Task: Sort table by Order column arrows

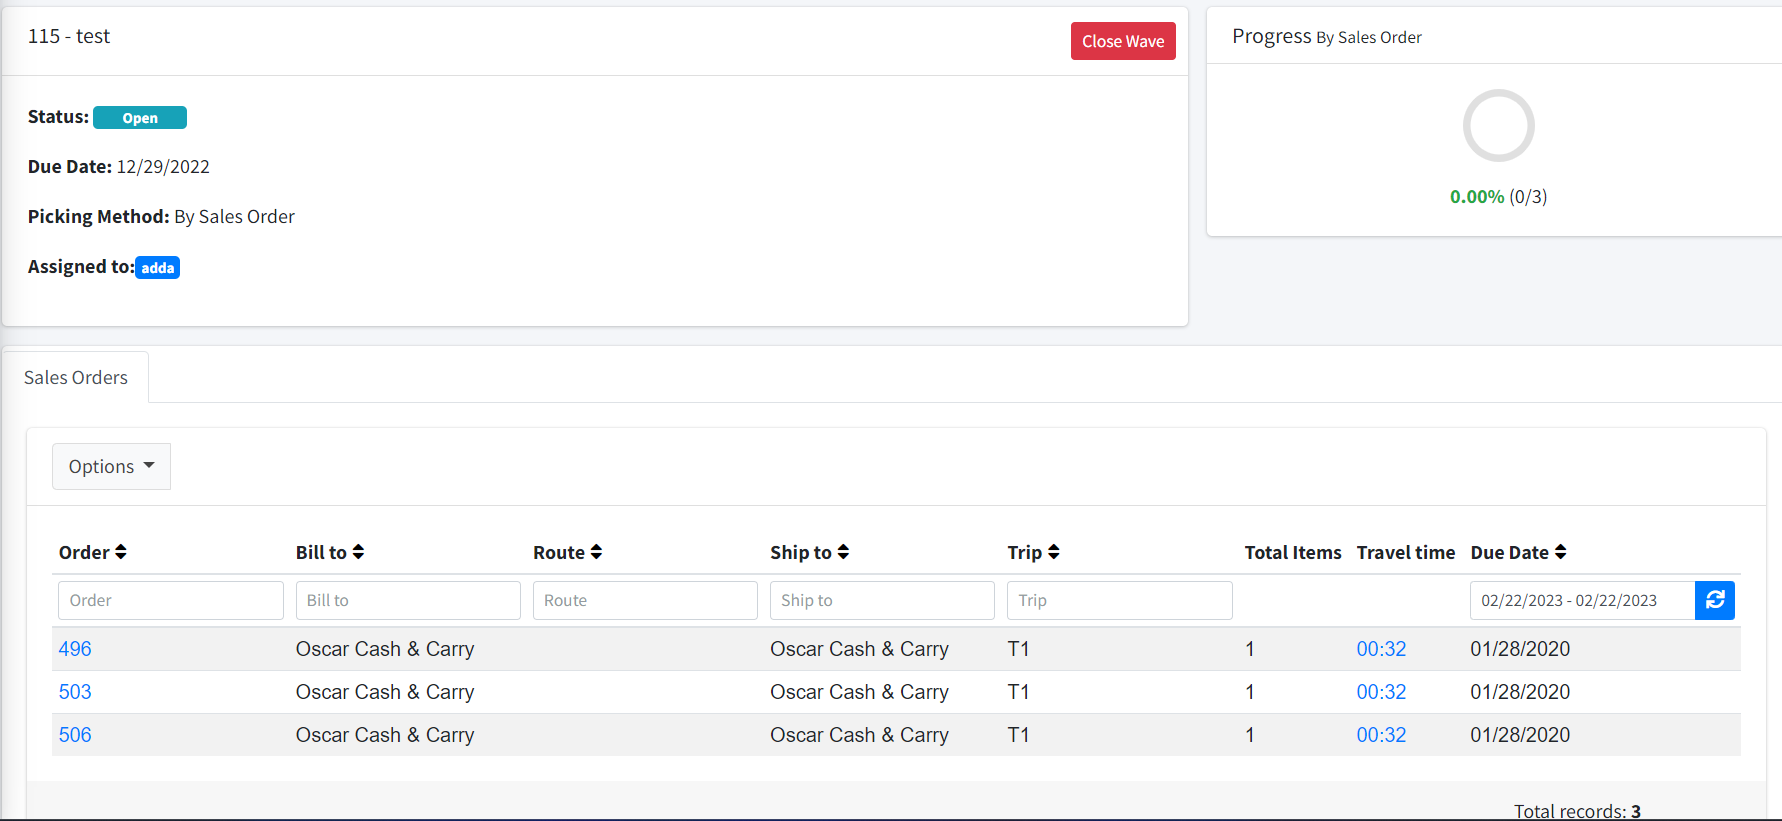Action: [121, 552]
